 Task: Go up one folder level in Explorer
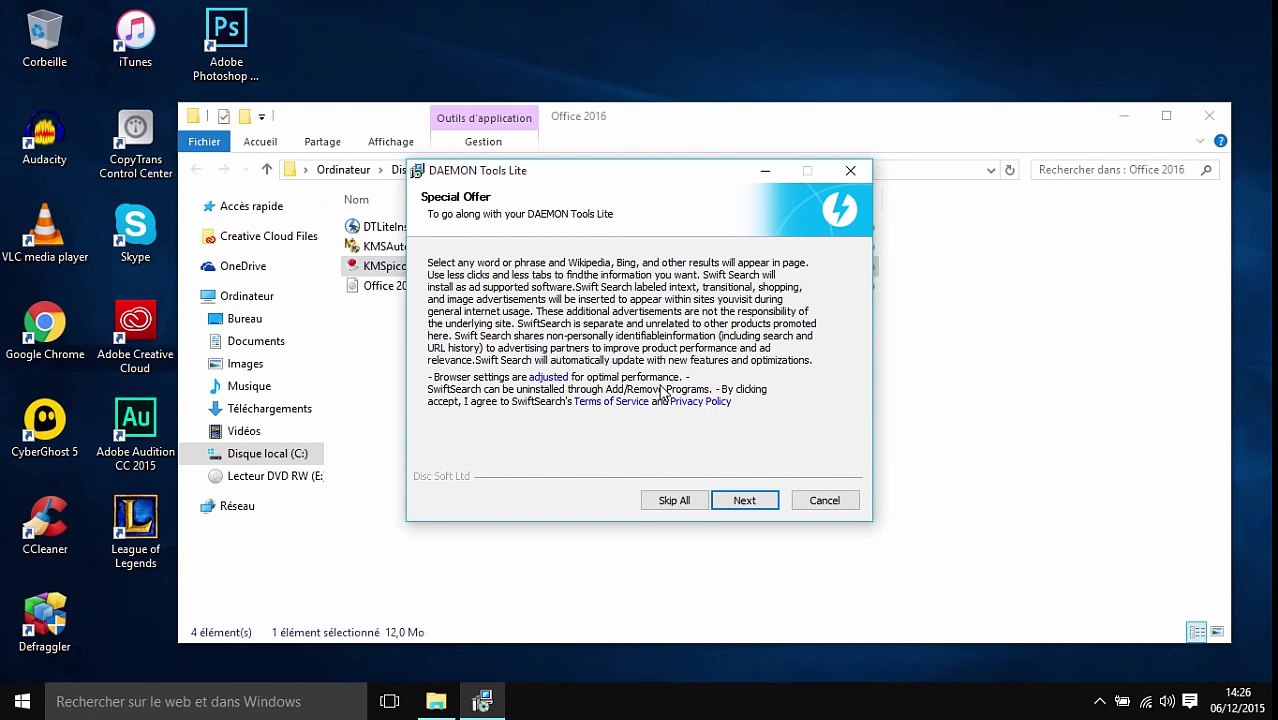266,169
